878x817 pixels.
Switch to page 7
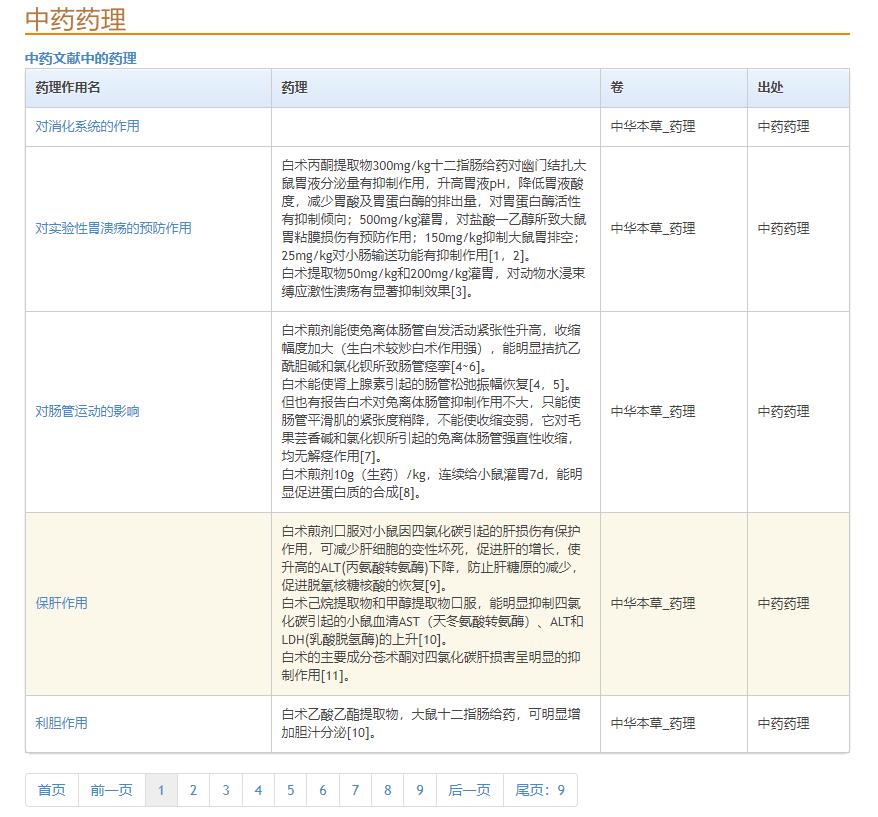pos(355,790)
